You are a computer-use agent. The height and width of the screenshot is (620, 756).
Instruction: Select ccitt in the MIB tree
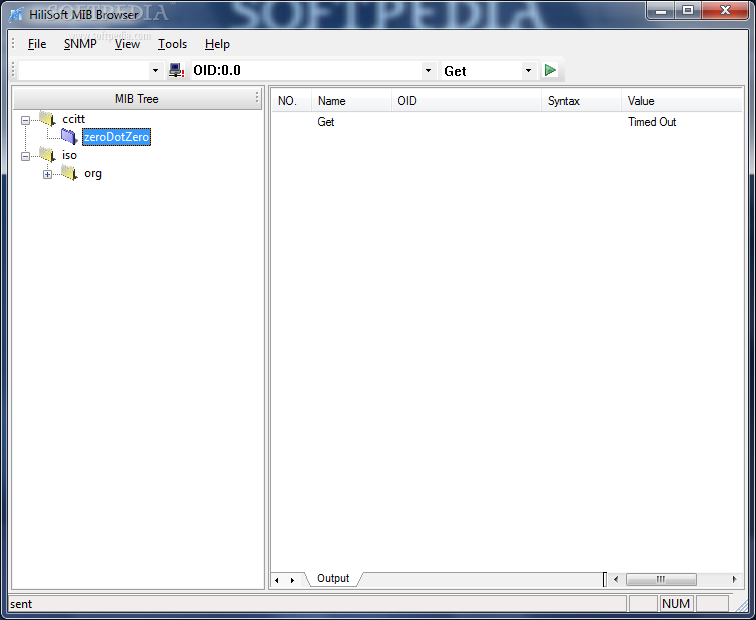pyautogui.click(x=73, y=119)
